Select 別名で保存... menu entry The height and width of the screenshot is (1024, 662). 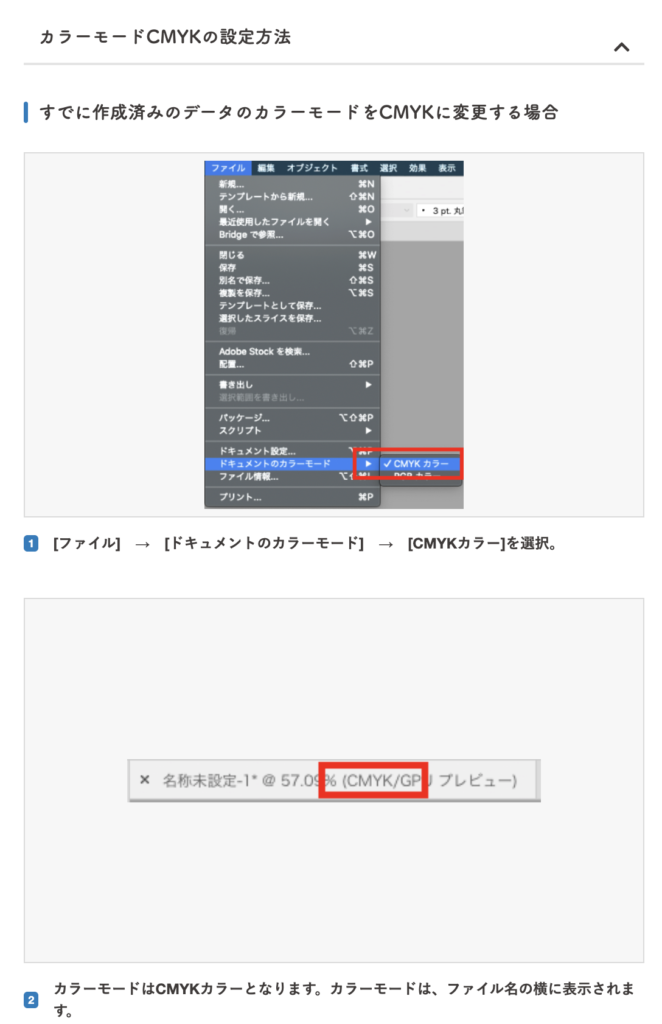click(x=245, y=281)
